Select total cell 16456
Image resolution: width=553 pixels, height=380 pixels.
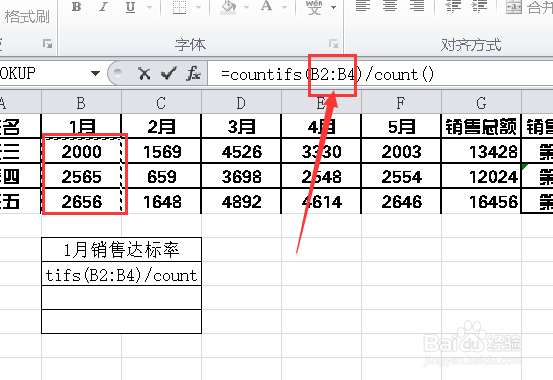[481, 201]
